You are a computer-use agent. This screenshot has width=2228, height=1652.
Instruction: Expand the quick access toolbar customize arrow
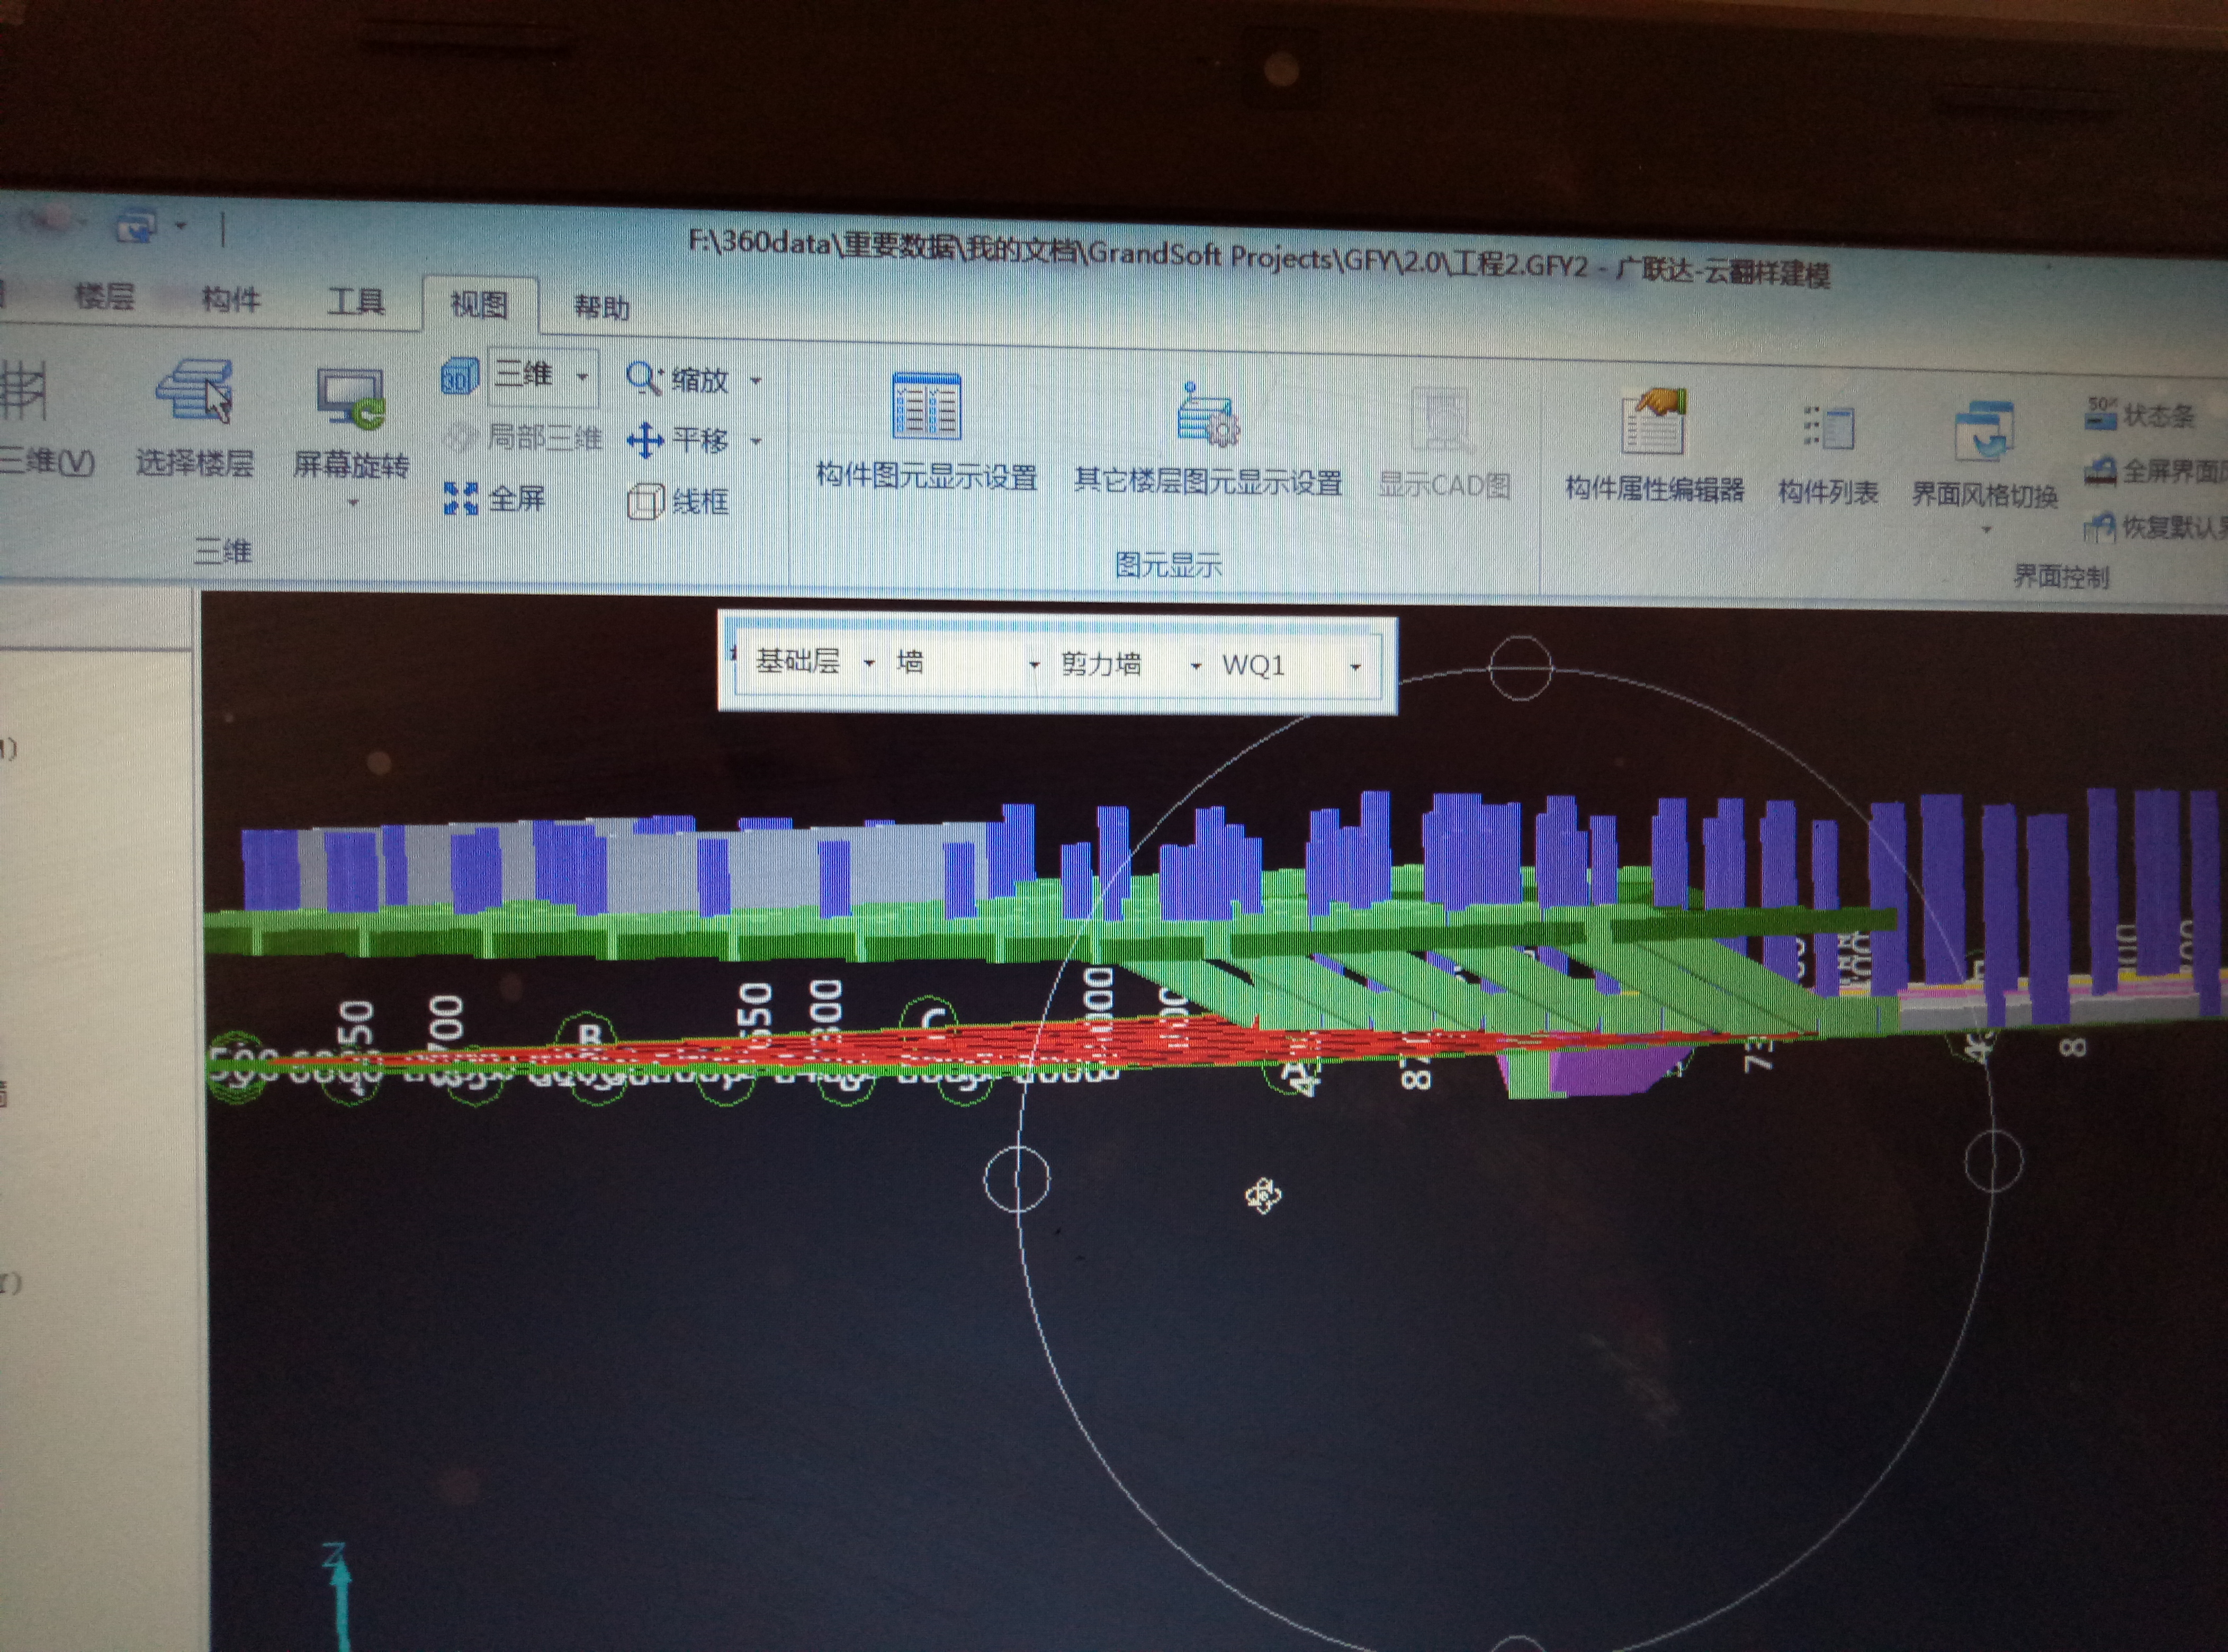pyautogui.click(x=181, y=226)
